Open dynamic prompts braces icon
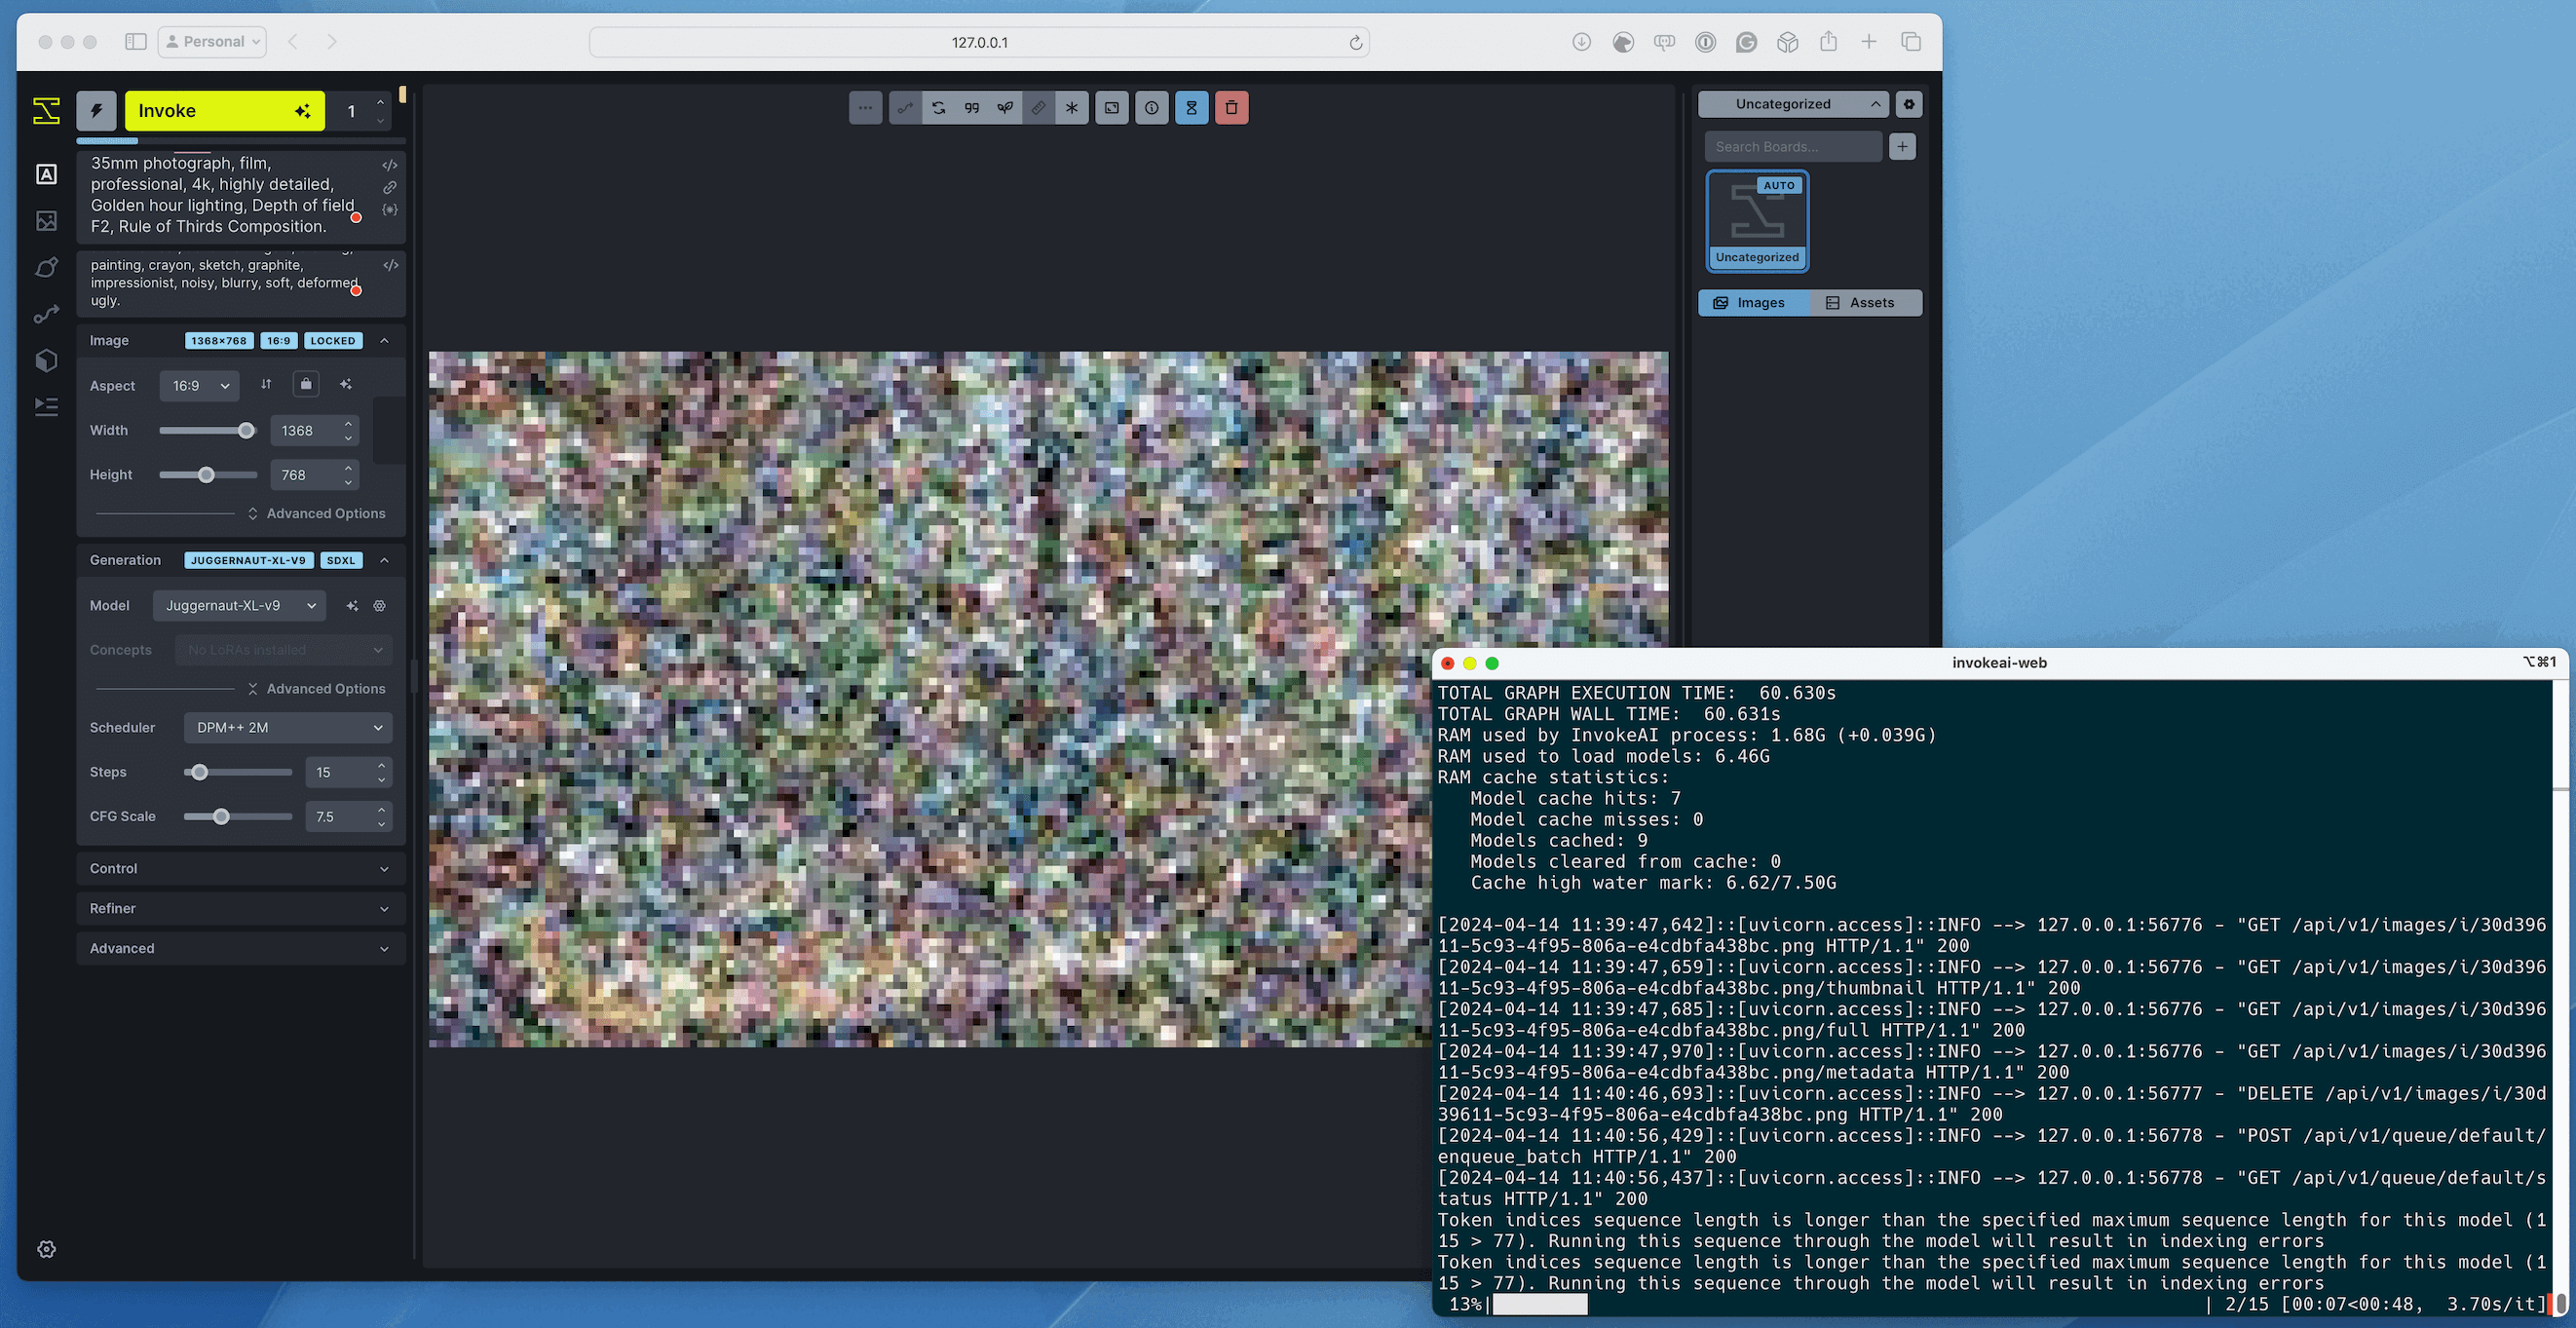Viewport: 2576px width, 1328px height. coord(390,210)
